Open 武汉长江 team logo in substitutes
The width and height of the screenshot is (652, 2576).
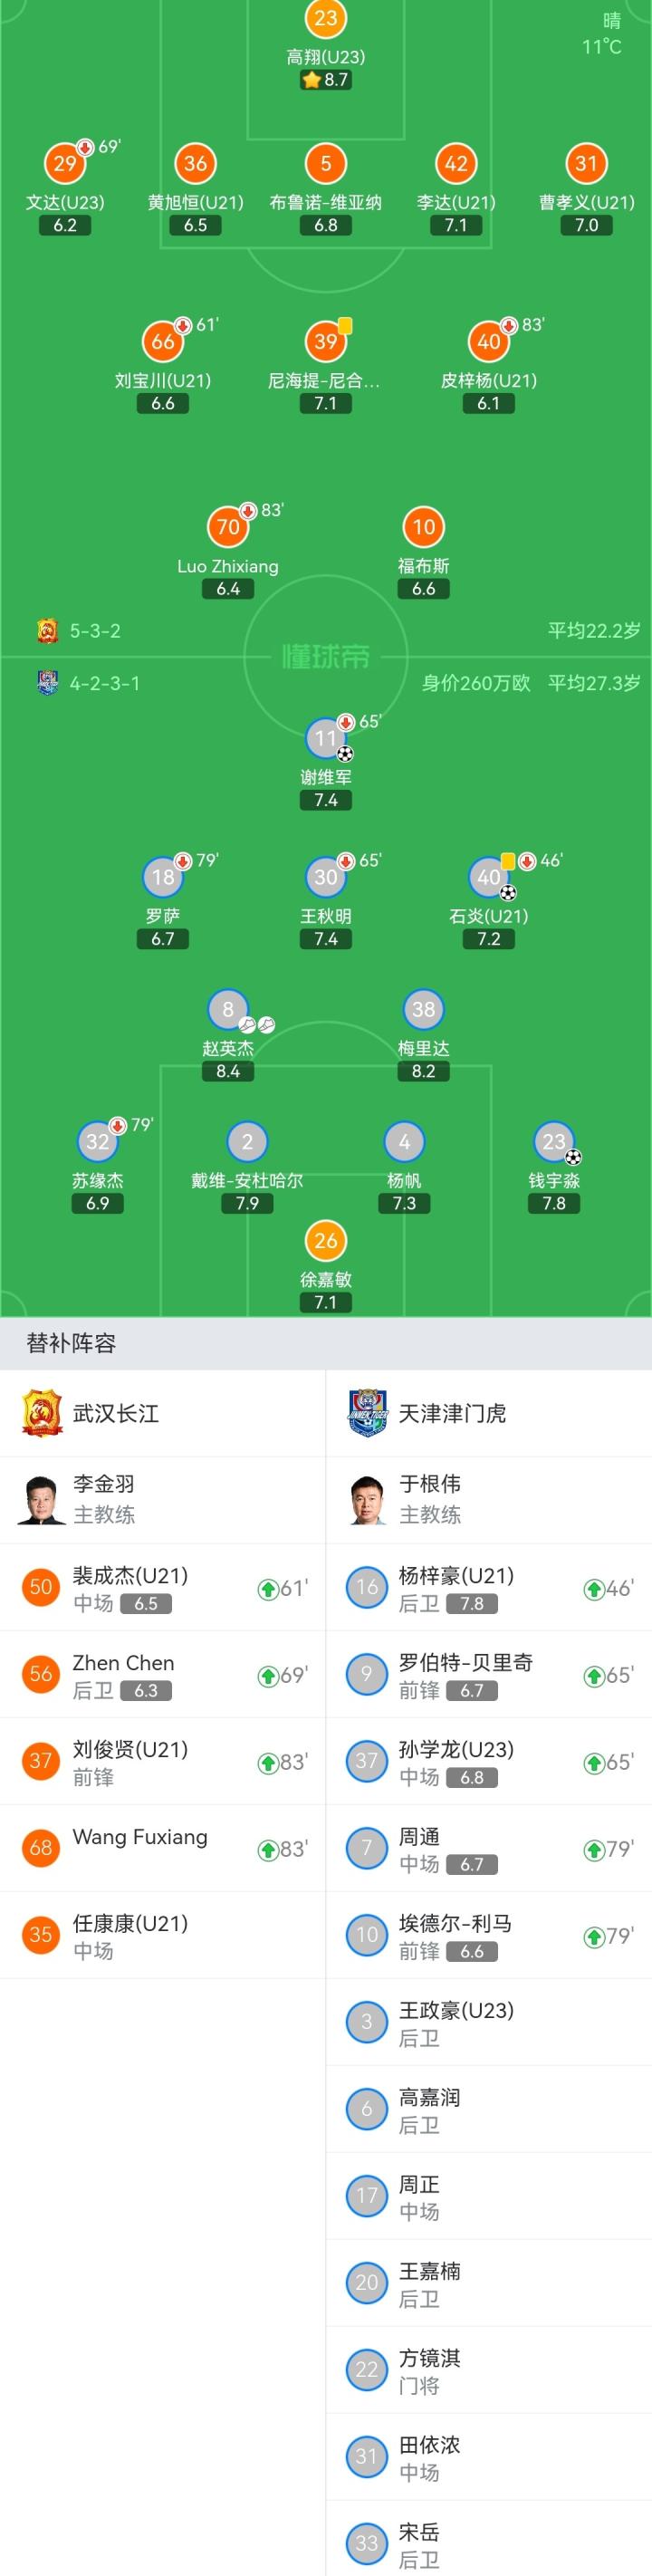pyautogui.click(x=42, y=1413)
